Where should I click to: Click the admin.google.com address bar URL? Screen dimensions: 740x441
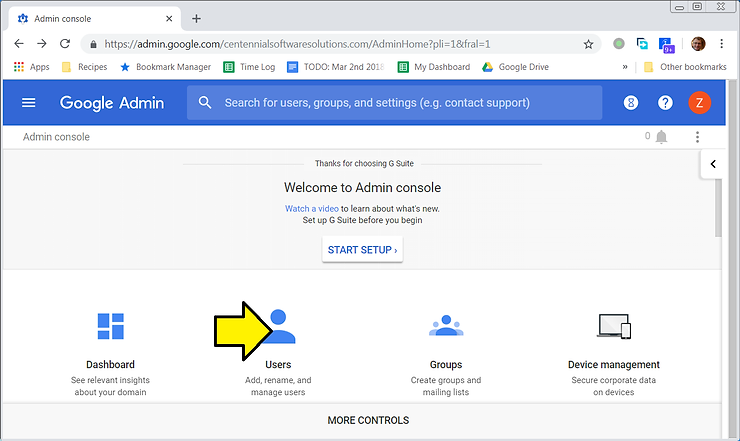[x=297, y=44]
